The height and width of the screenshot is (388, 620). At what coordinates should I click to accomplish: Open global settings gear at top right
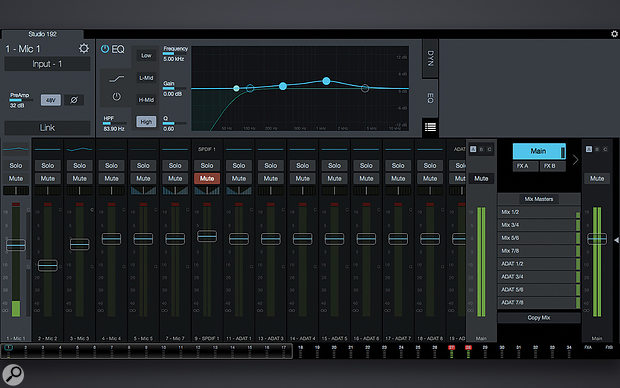614,34
